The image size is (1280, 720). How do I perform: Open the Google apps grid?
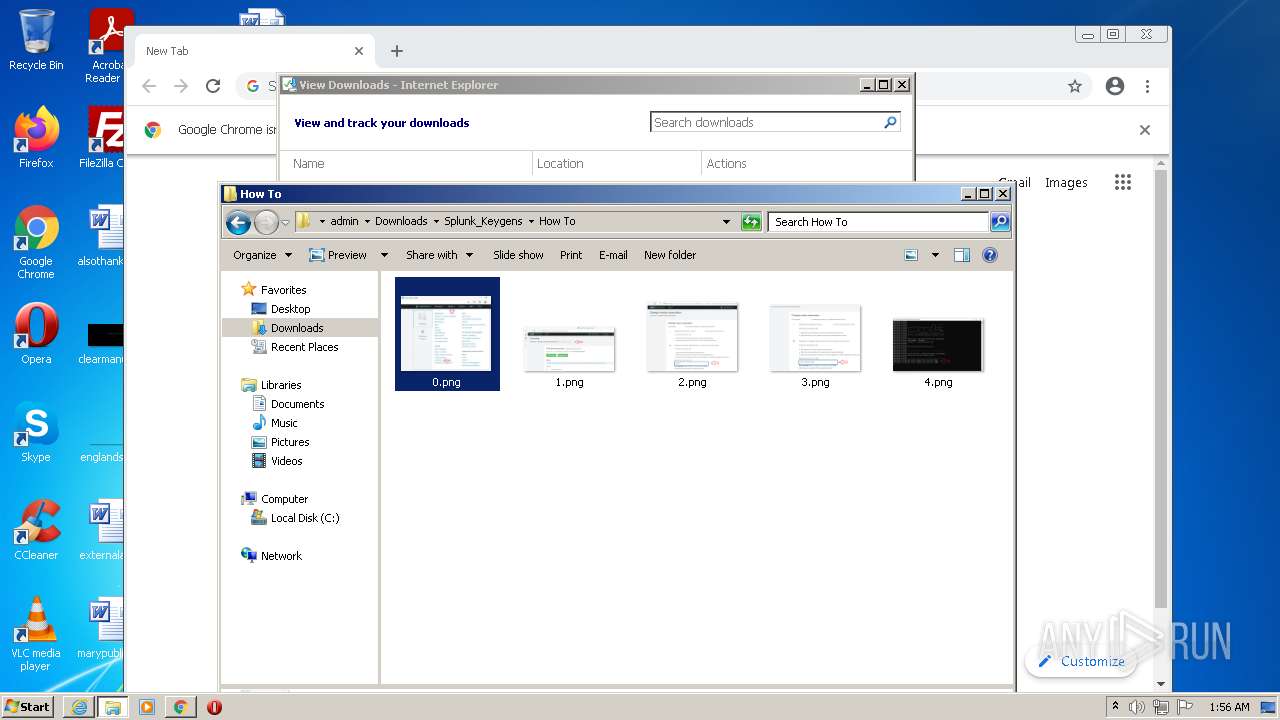(1123, 182)
